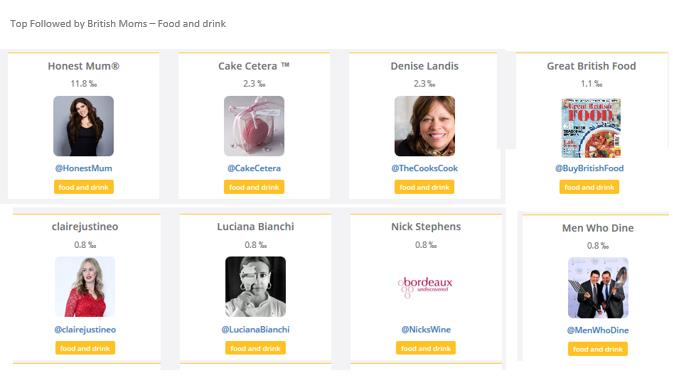Viewport: 673px width, 377px height.
Task: Click the Denise Landis card title
Action: tap(424, 66)
